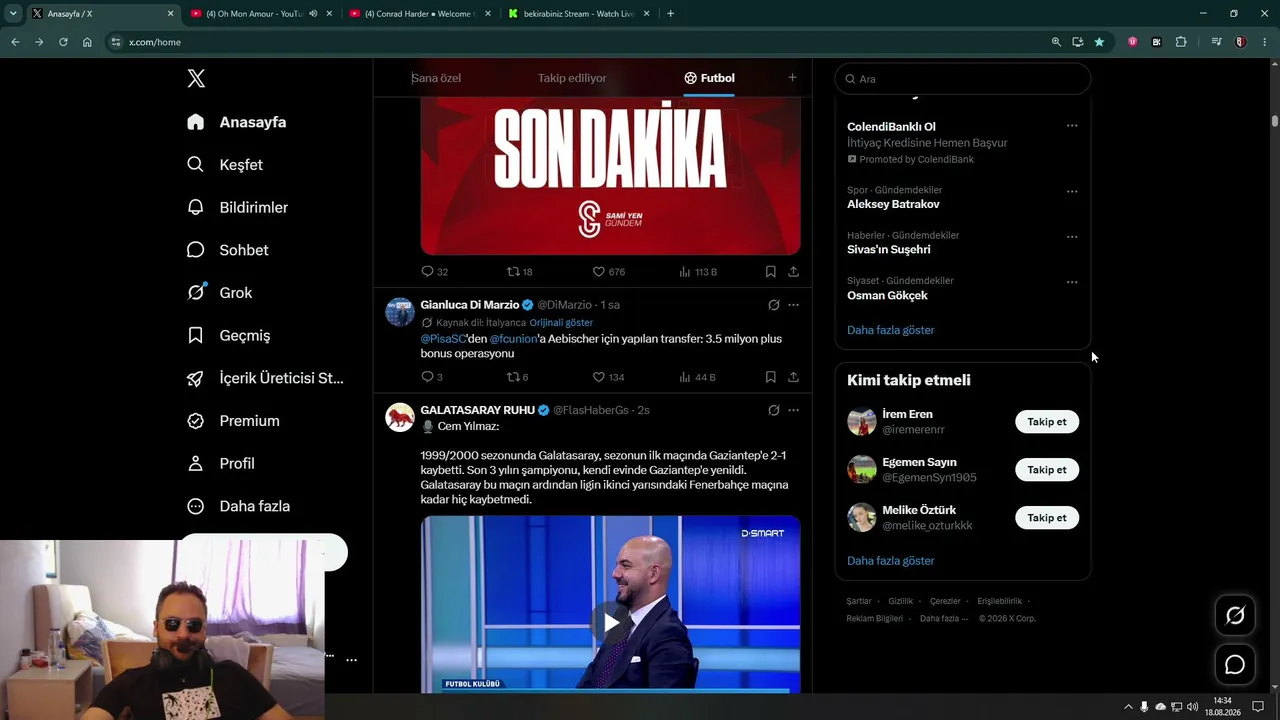Open the @PisaSC mention link

coord(444,339)
